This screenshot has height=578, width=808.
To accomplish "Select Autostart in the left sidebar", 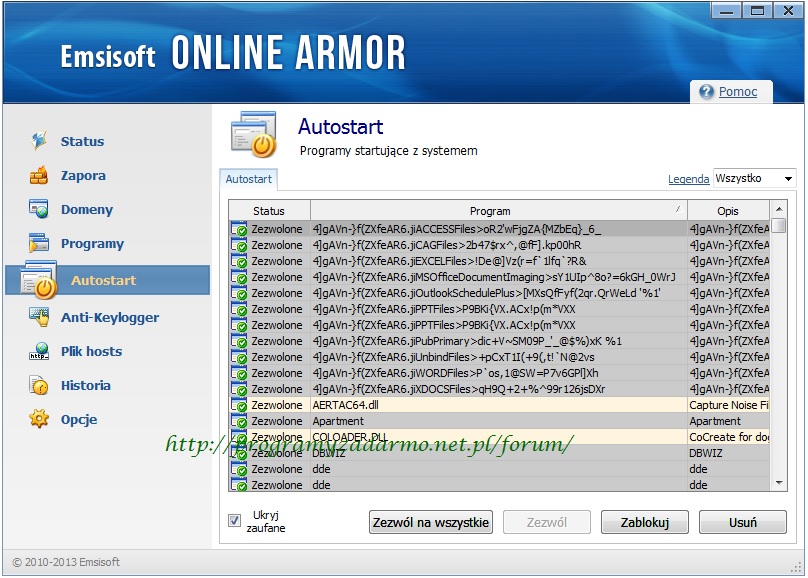I will [103, 281].
